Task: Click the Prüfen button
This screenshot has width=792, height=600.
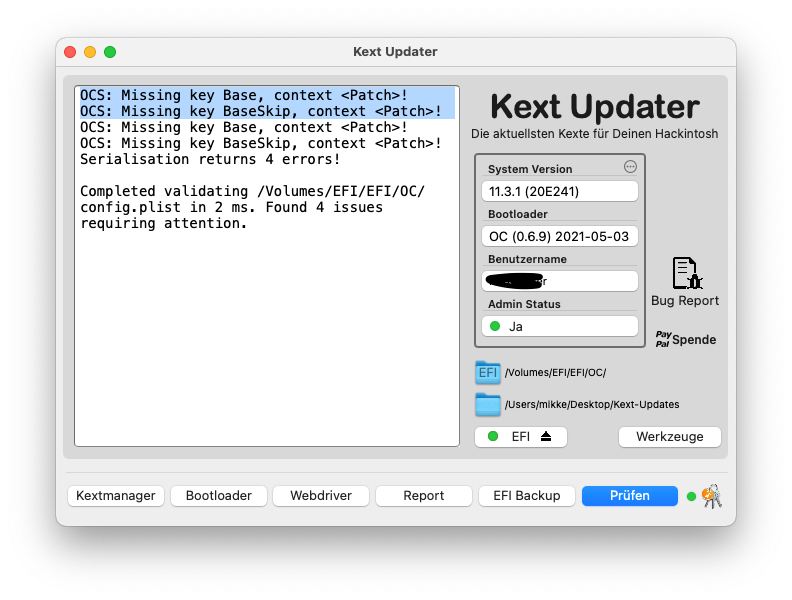Action: tap(629, 495)
